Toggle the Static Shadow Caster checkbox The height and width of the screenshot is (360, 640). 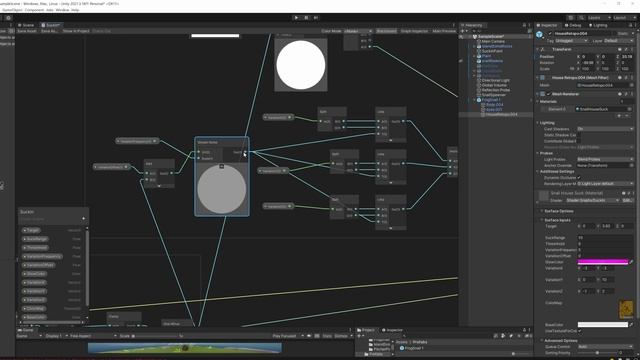point(579,135)
